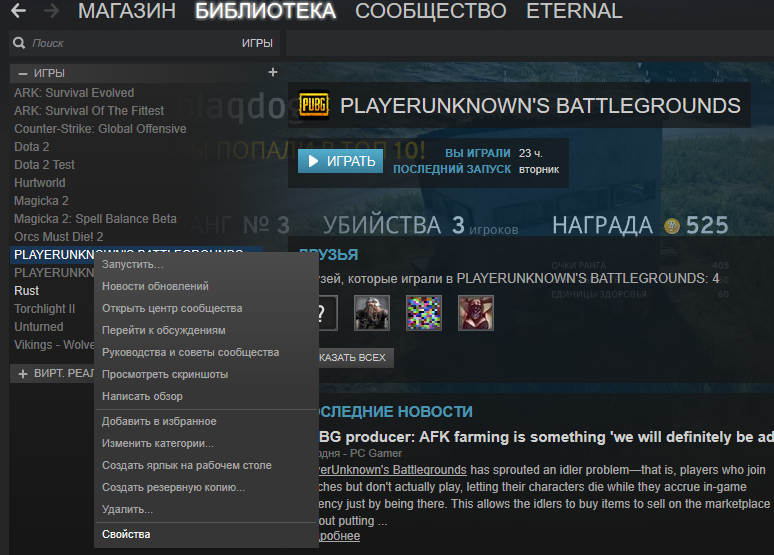Collapse the ИГРЫ games category
774x555 pixels.
click(x=23, y=73)
